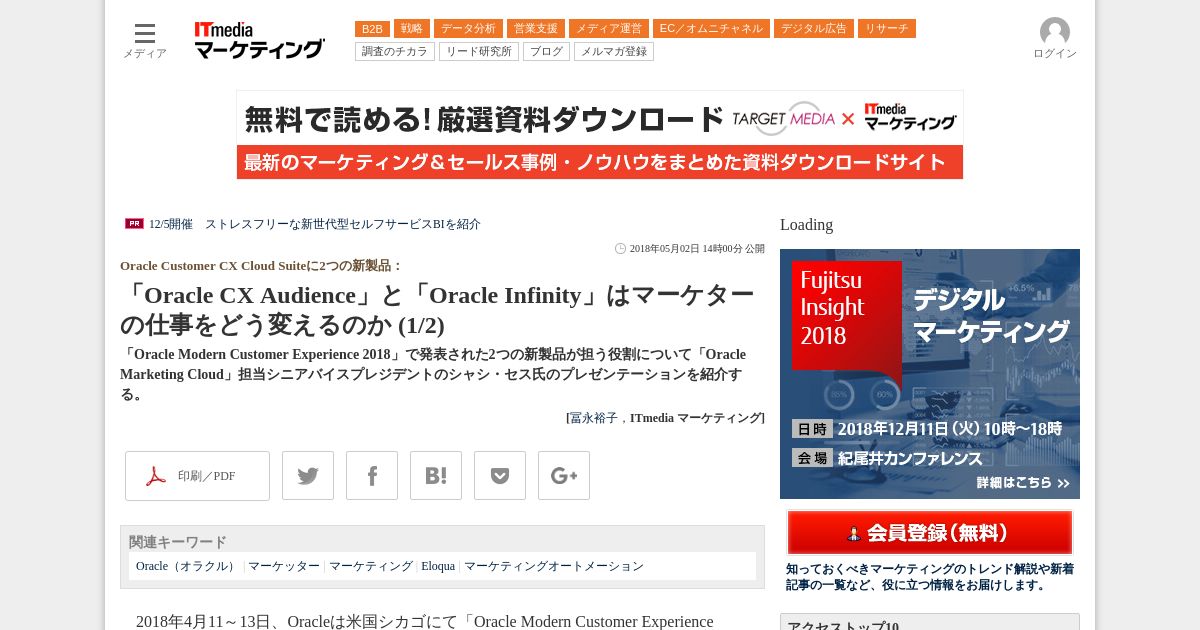Click the ログイン text label

coord(1055,54)
